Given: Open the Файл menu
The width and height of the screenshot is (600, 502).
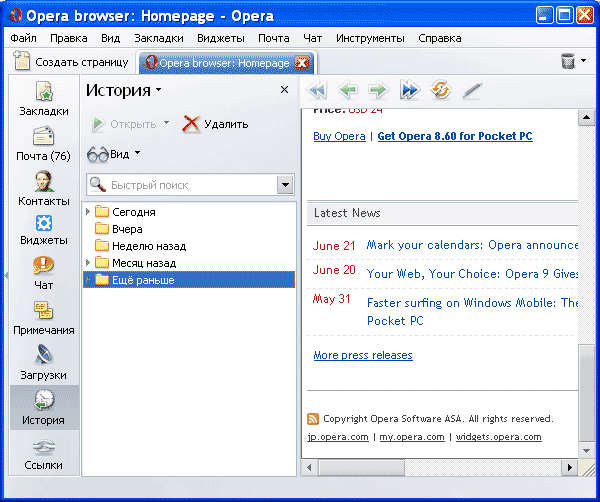Looking at the screenshot, I should click(23, 38).
